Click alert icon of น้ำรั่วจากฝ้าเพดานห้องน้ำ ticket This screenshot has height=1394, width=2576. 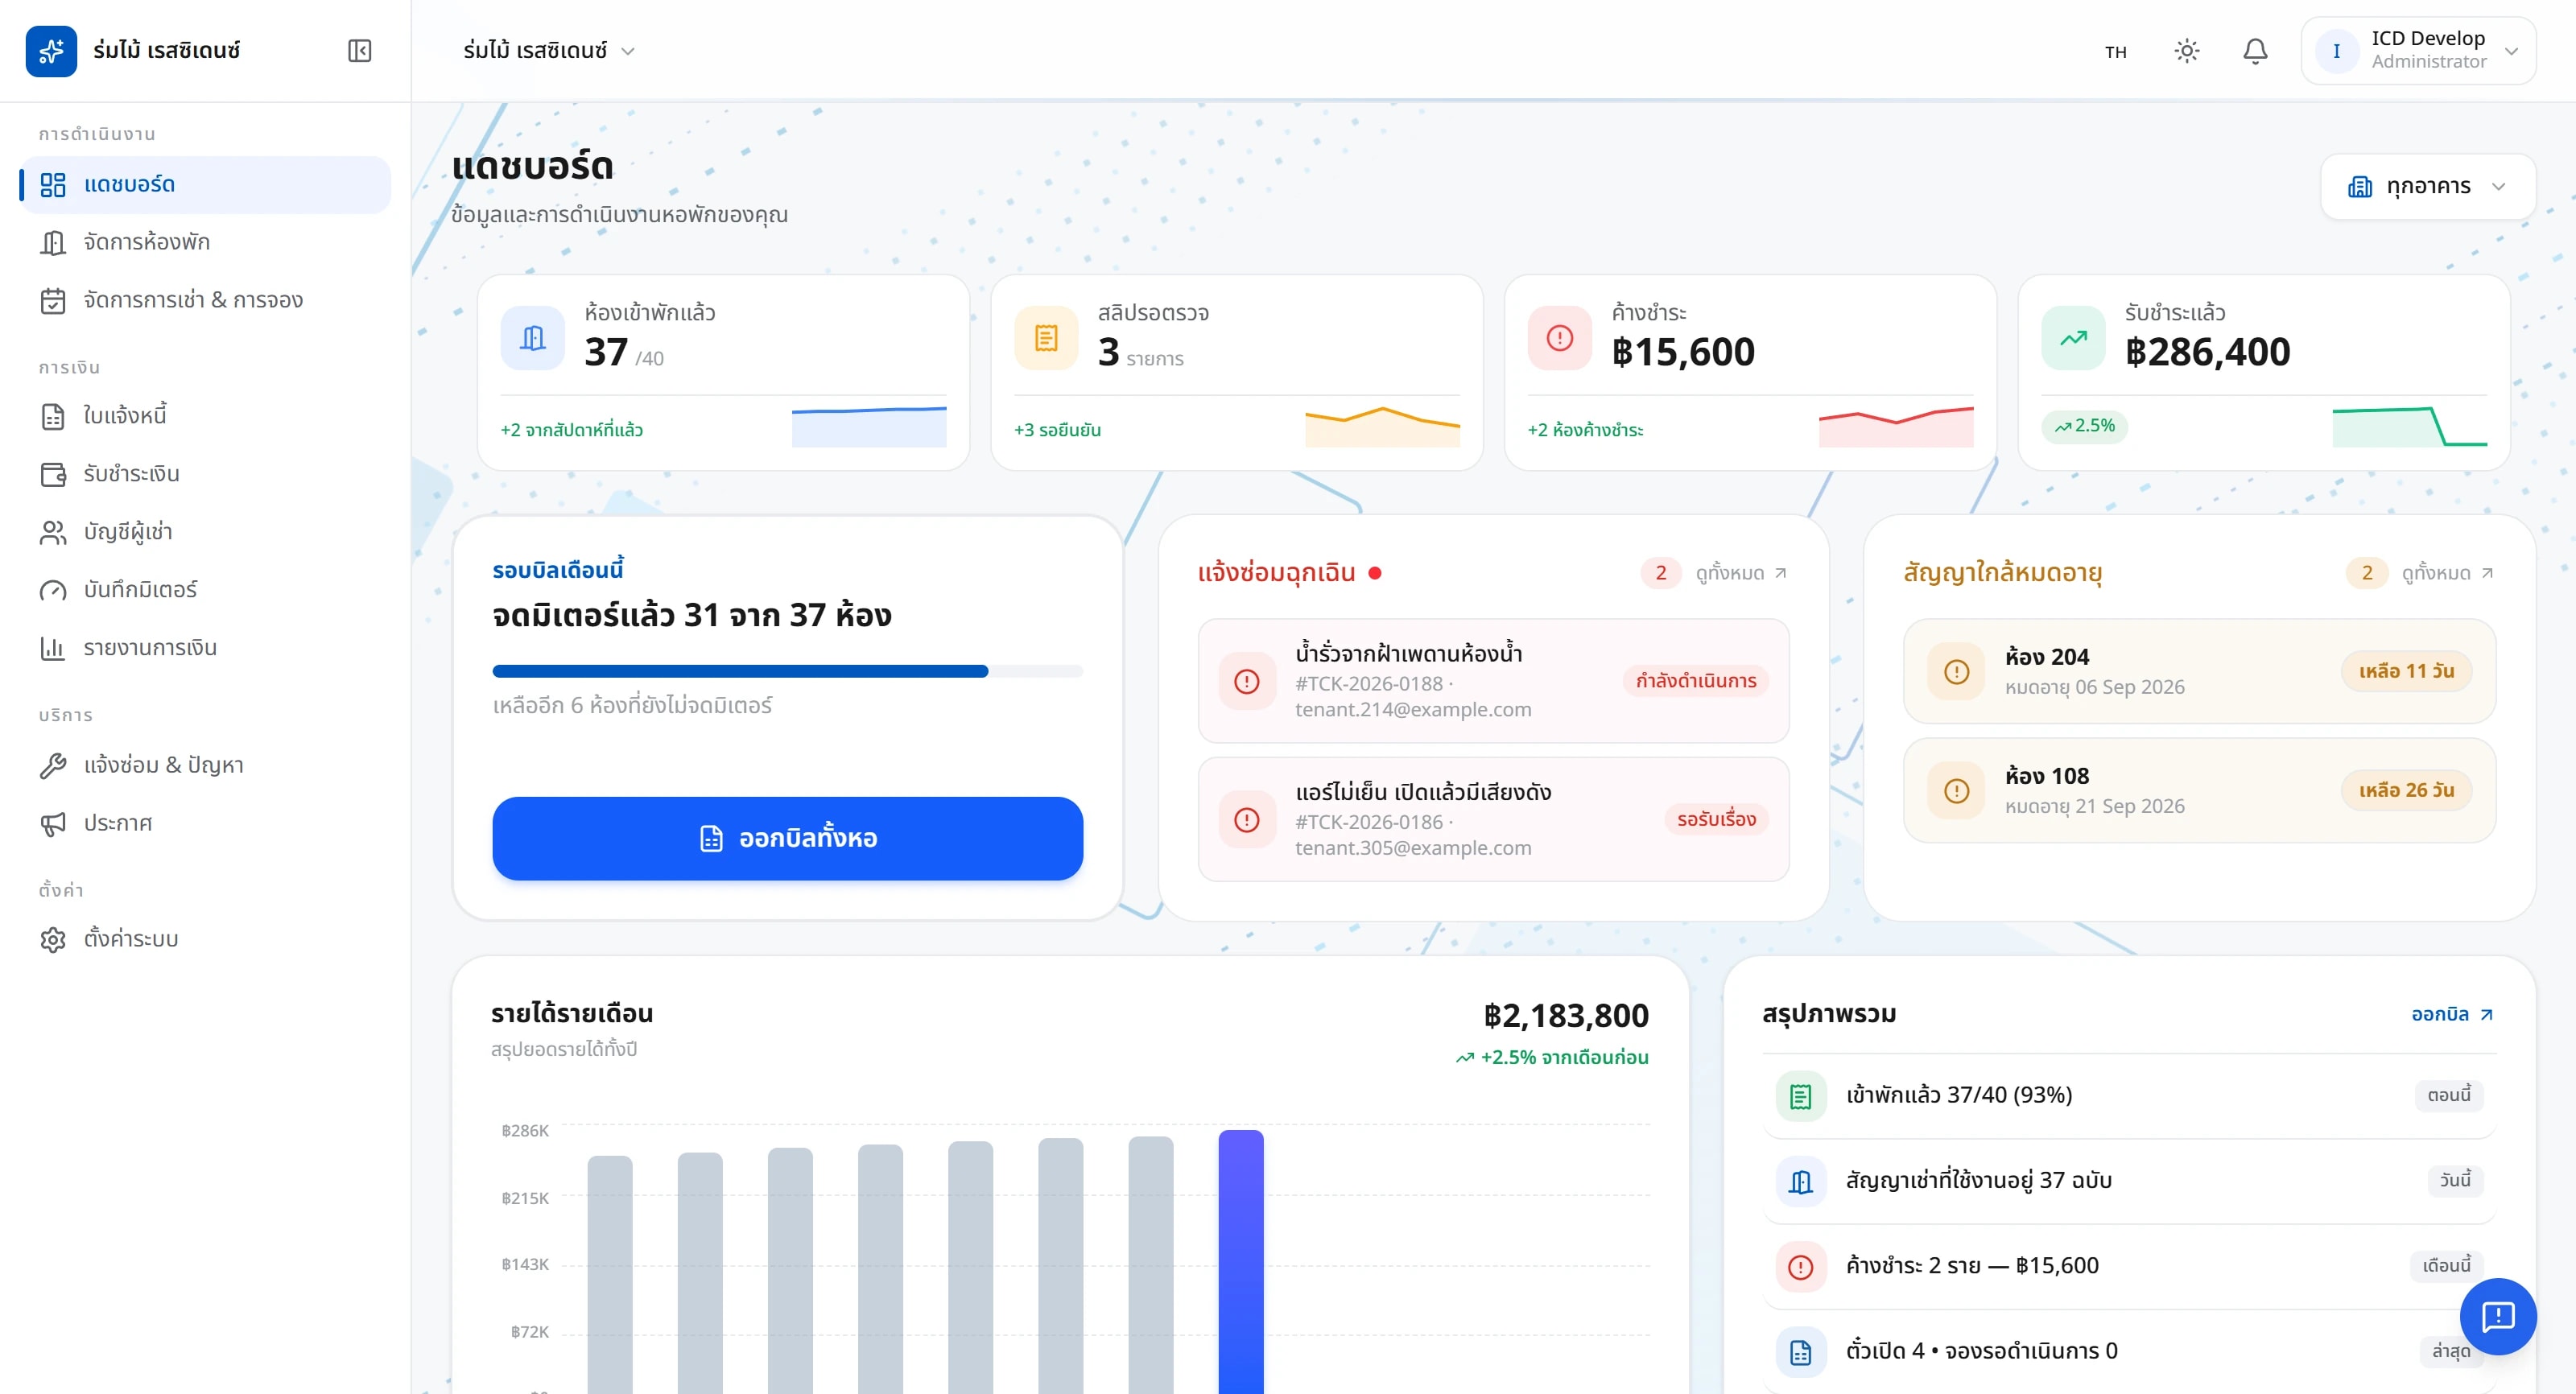[x=1247, y=681]
